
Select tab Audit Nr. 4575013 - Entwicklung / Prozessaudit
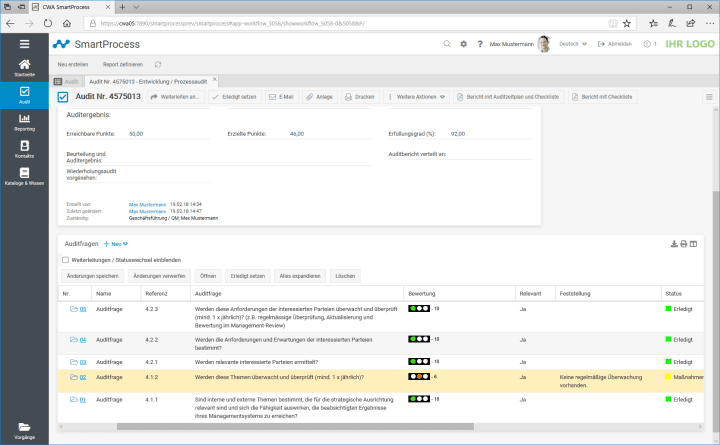click(x=148, y=82)
